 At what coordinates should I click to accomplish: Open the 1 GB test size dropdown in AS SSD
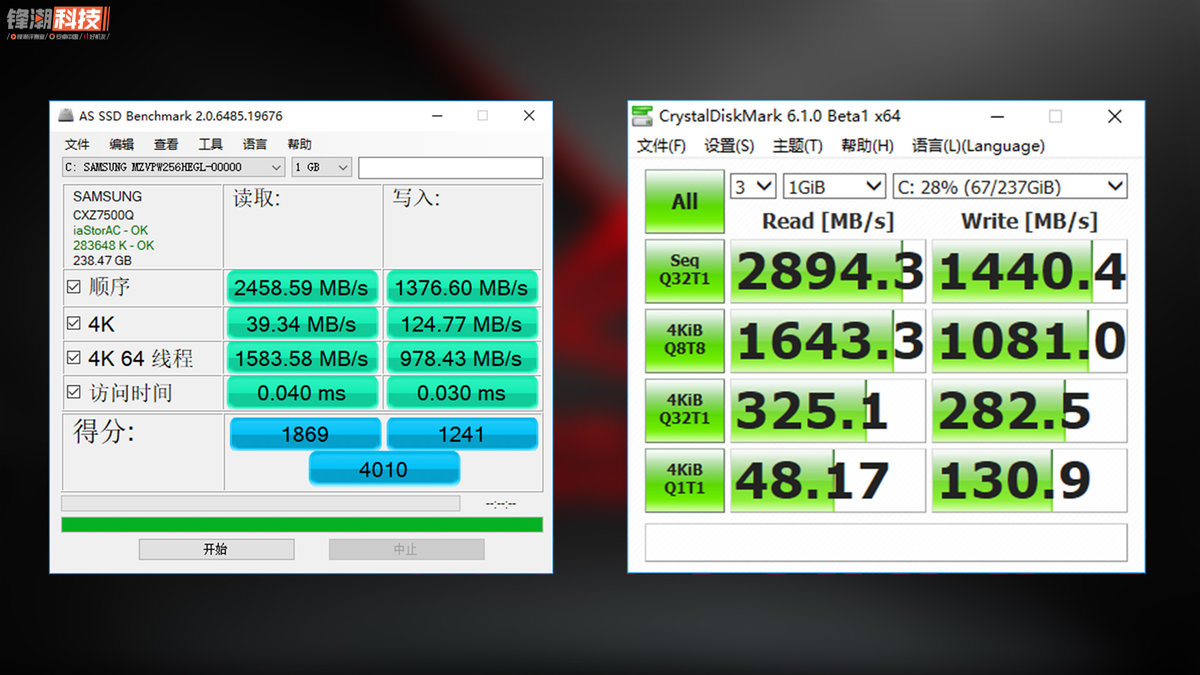click(x=321, y=167)
